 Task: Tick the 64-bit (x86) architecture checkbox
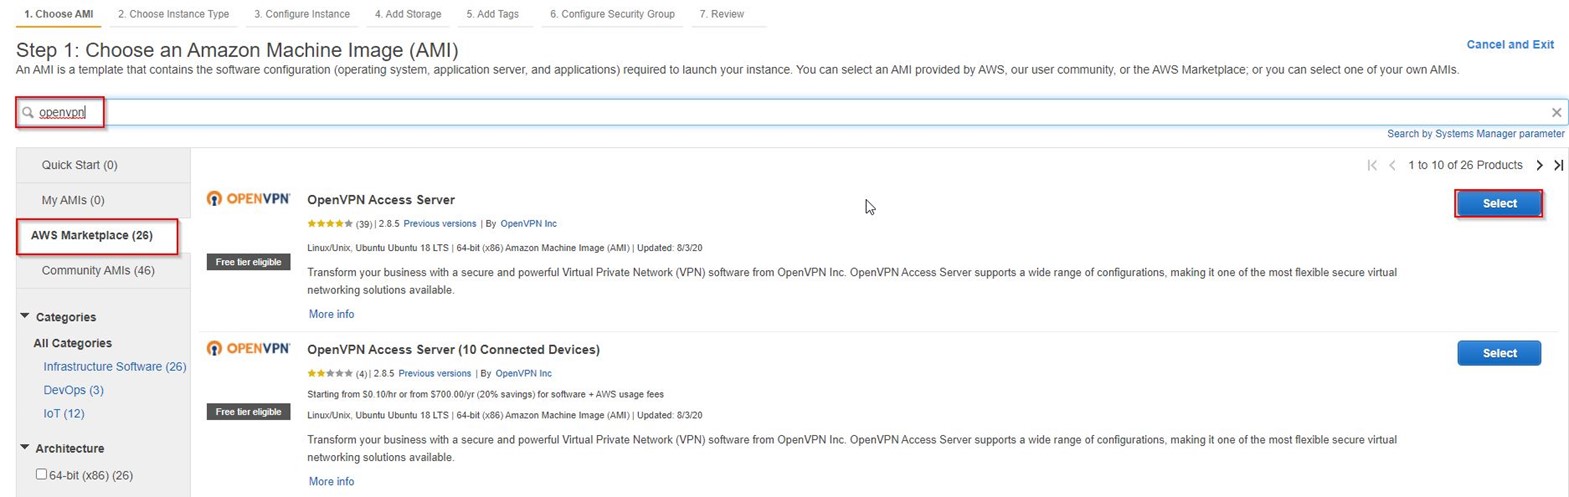click(x=41, y=474)
